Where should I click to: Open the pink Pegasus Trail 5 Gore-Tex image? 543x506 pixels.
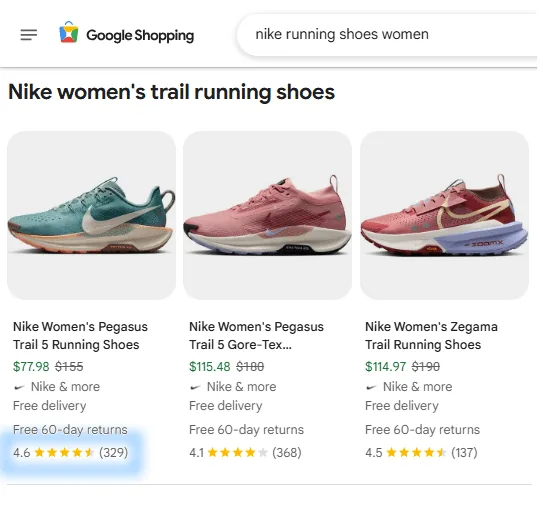point(267,215)
